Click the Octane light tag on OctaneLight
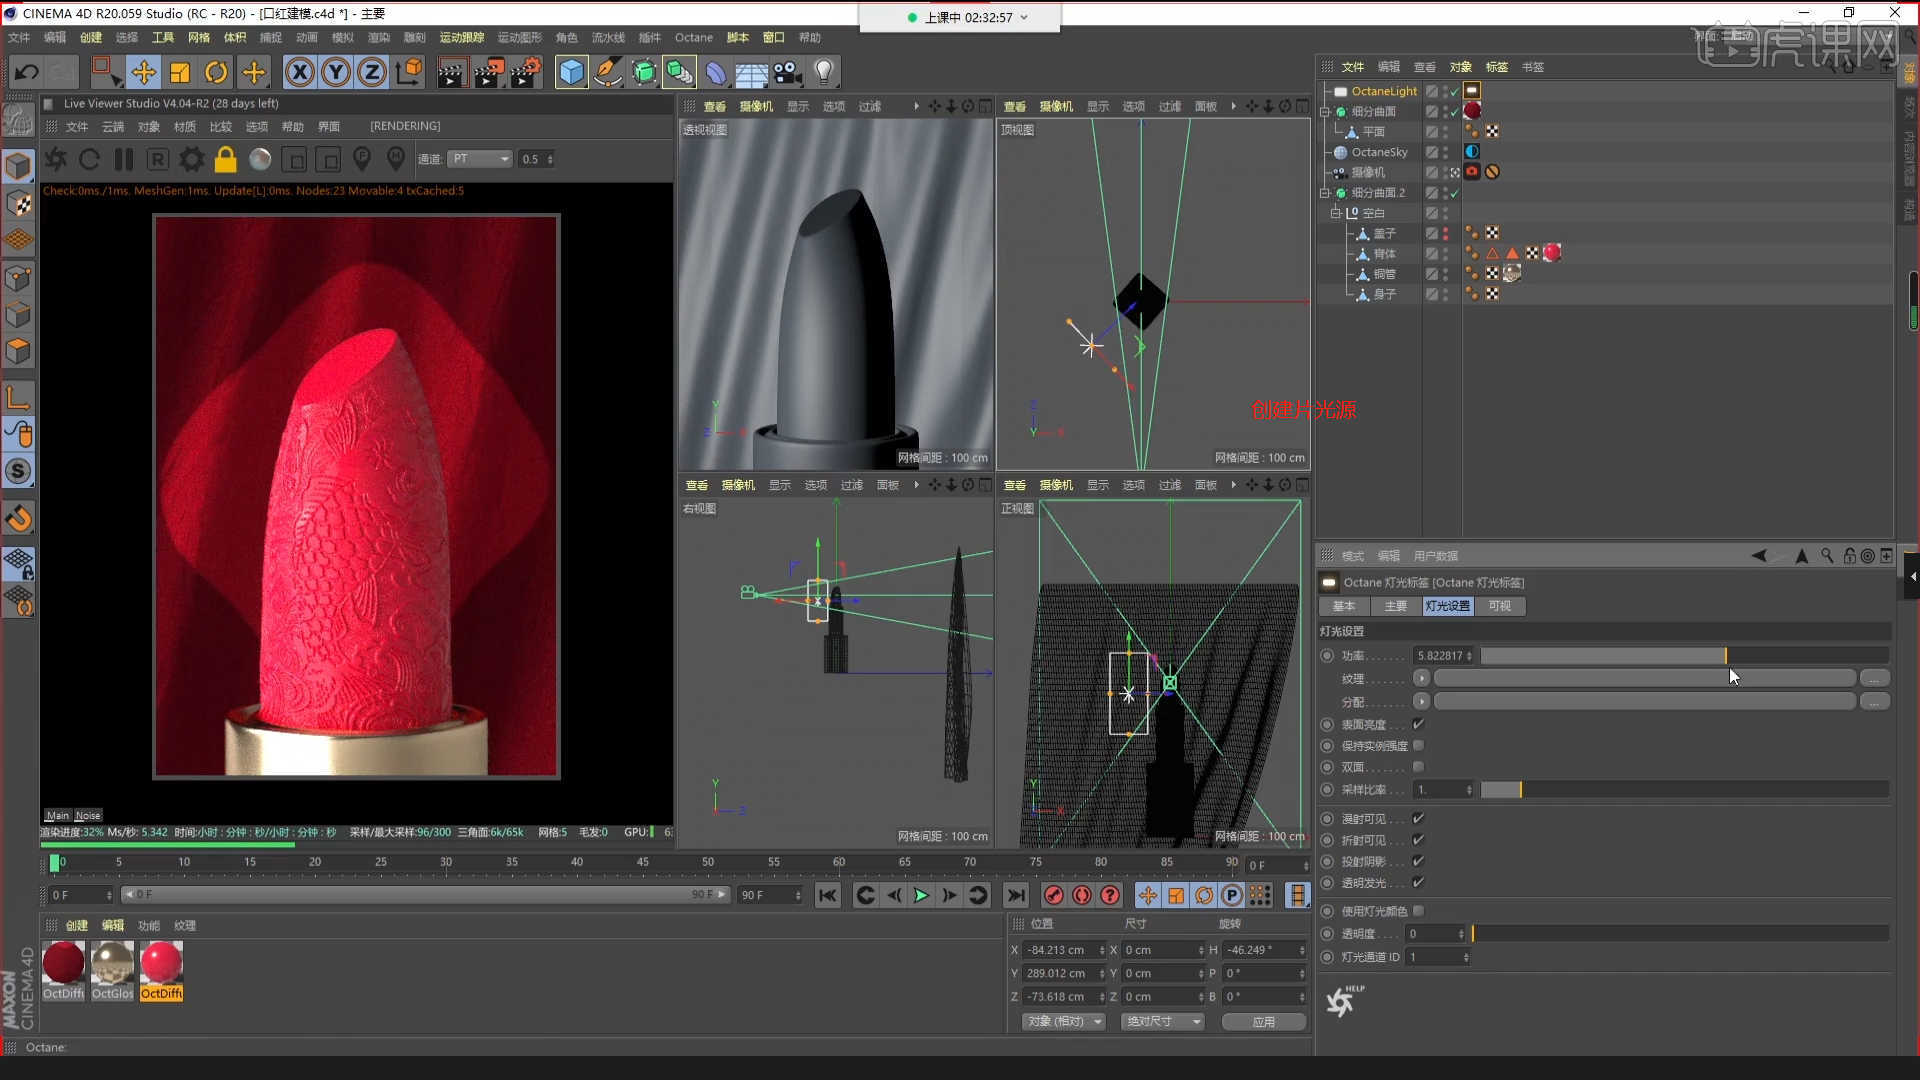Viewport: 1920px width, 1080px height. coord(1472,91)
